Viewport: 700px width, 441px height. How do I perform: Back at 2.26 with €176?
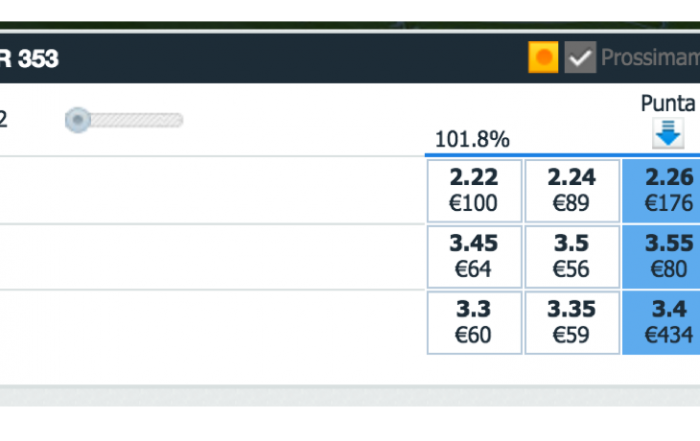(661, 191)
